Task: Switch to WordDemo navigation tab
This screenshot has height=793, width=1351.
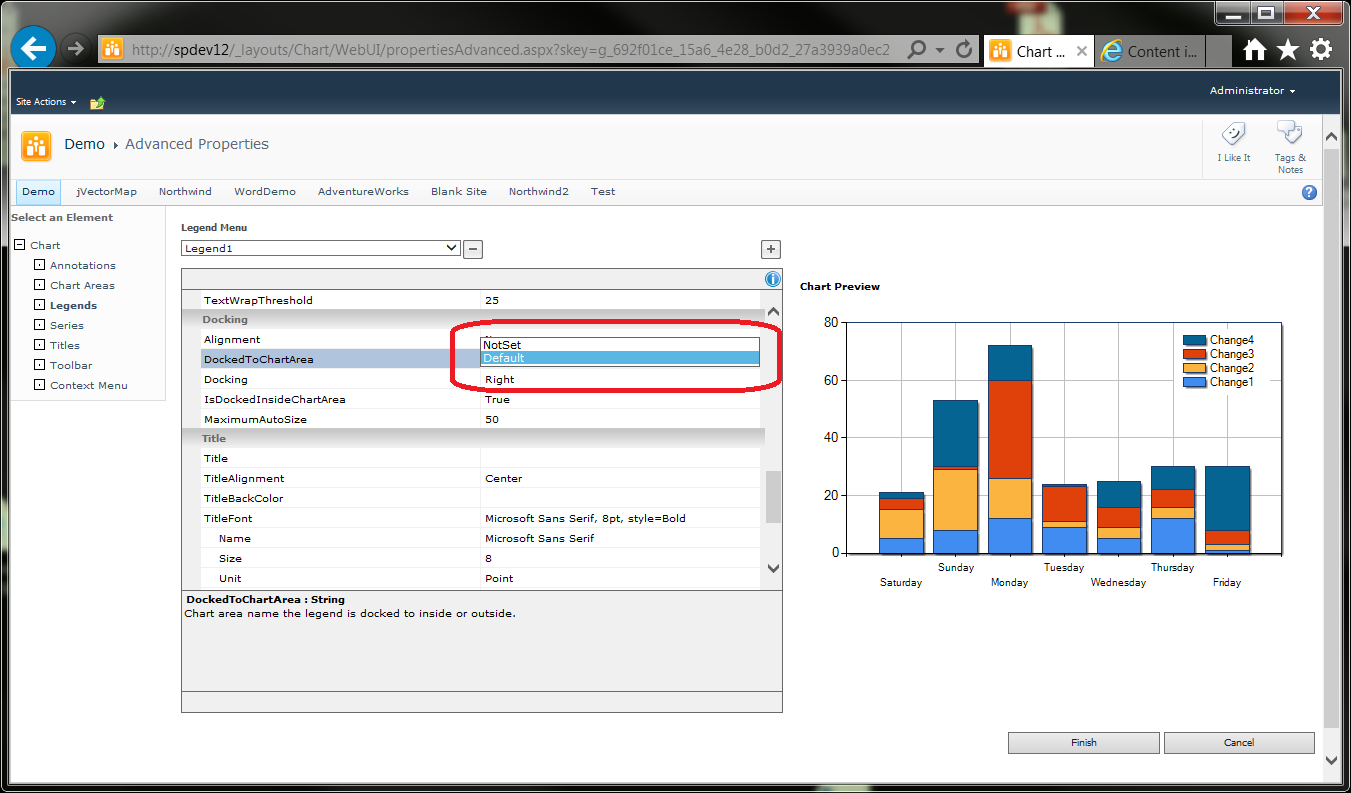Action: pos(265,192)
